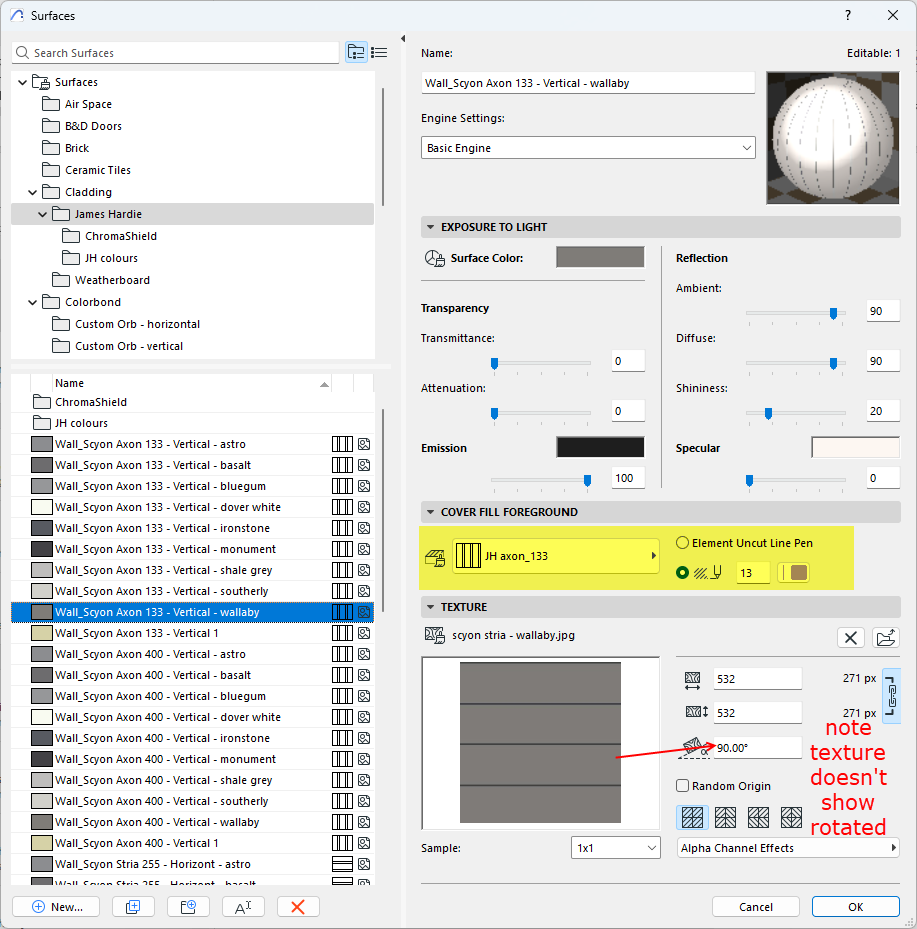Click the duplicate surface icon button
Viewport: 917px width, 929px height.
pos(133,906)
